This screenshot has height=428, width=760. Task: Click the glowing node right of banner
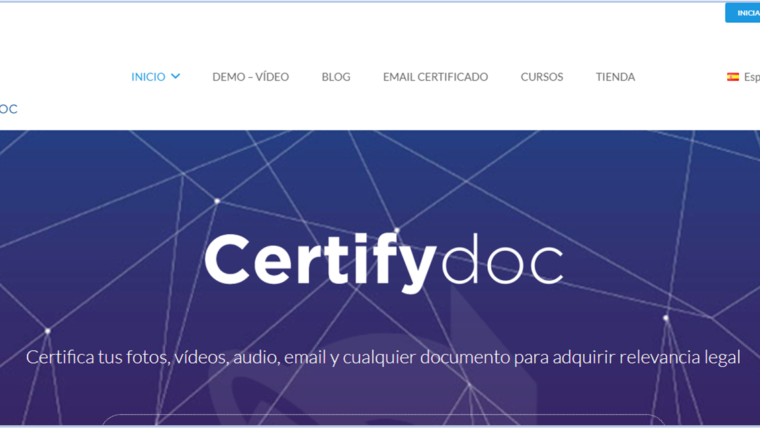(x=666, y=318)
